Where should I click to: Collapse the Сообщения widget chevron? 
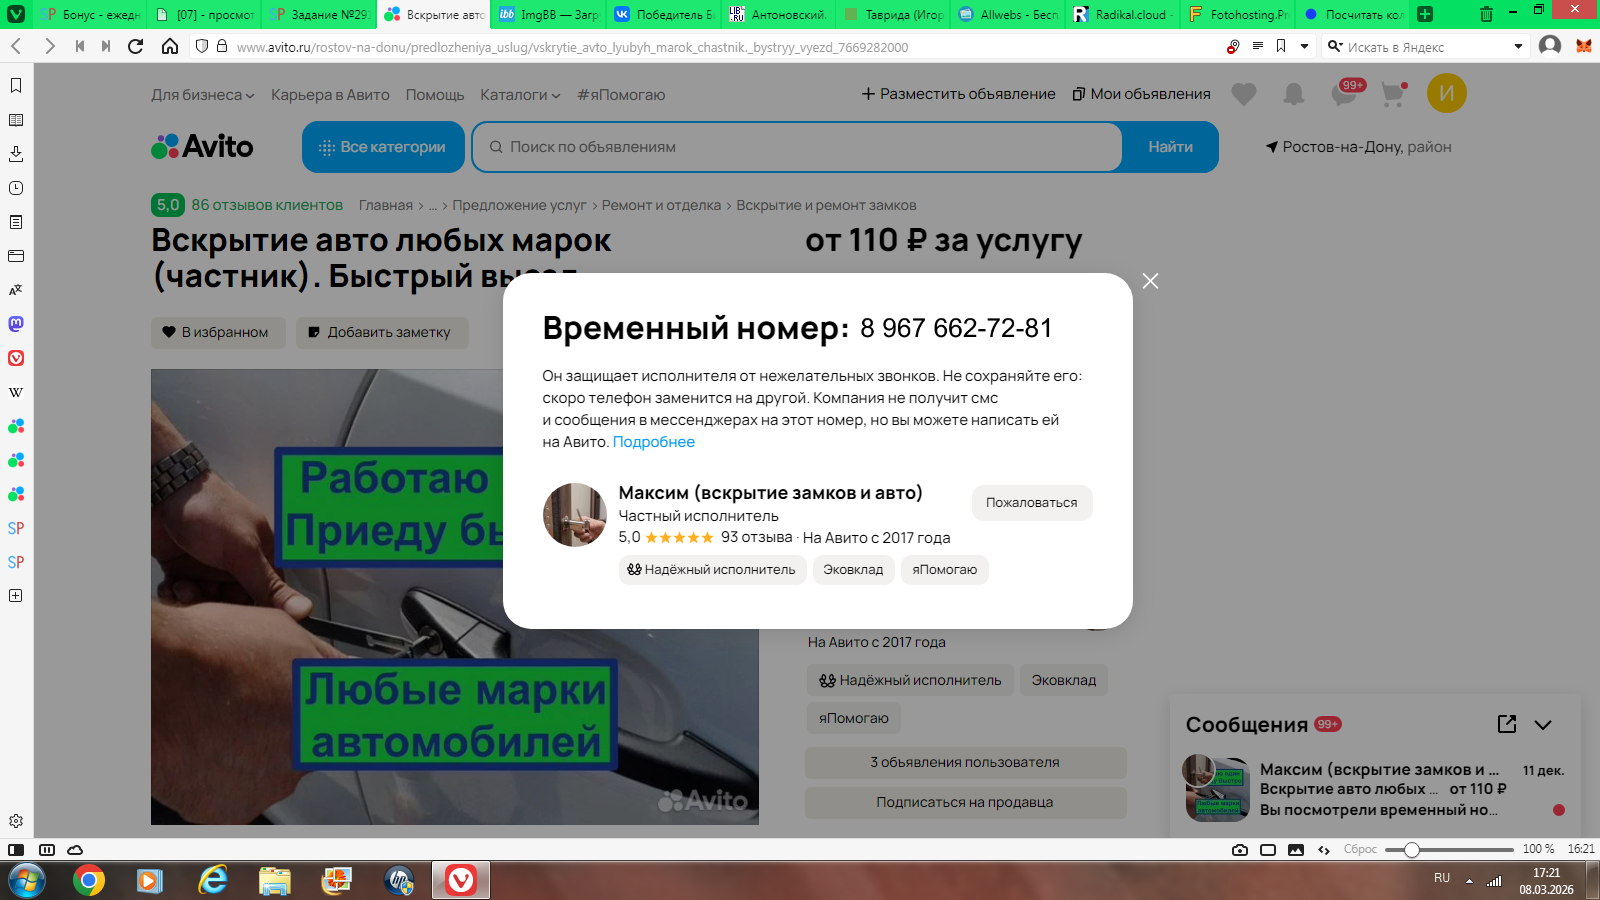1543,725
